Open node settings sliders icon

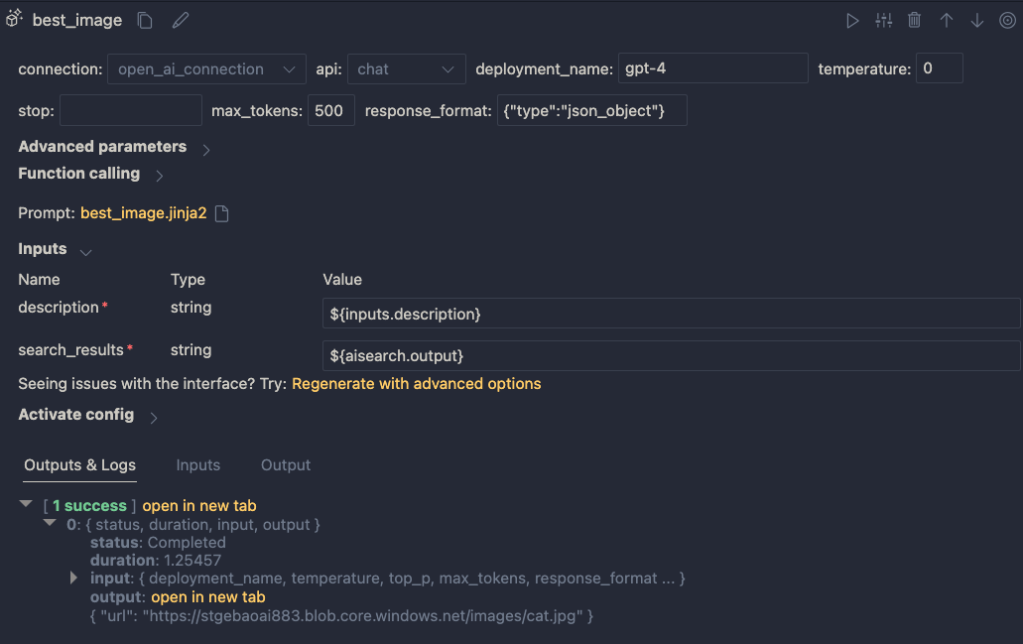(x=883, y=20)
